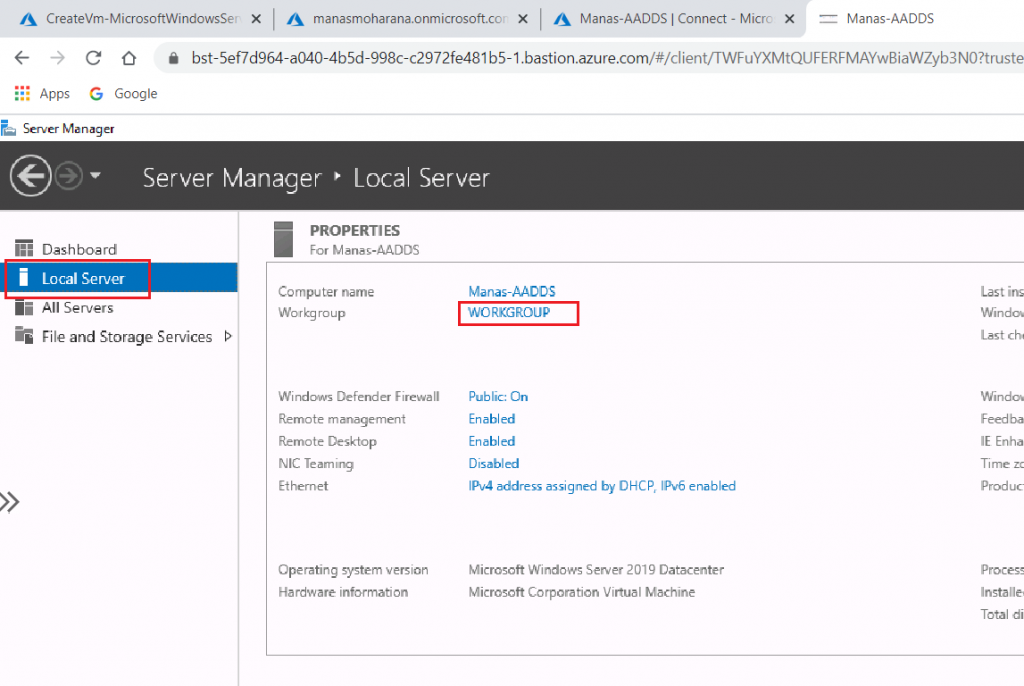Select Dashboard in the sidebar
Image resolution: width=1024 pixels, height=686 pixels.
point(78,249)
